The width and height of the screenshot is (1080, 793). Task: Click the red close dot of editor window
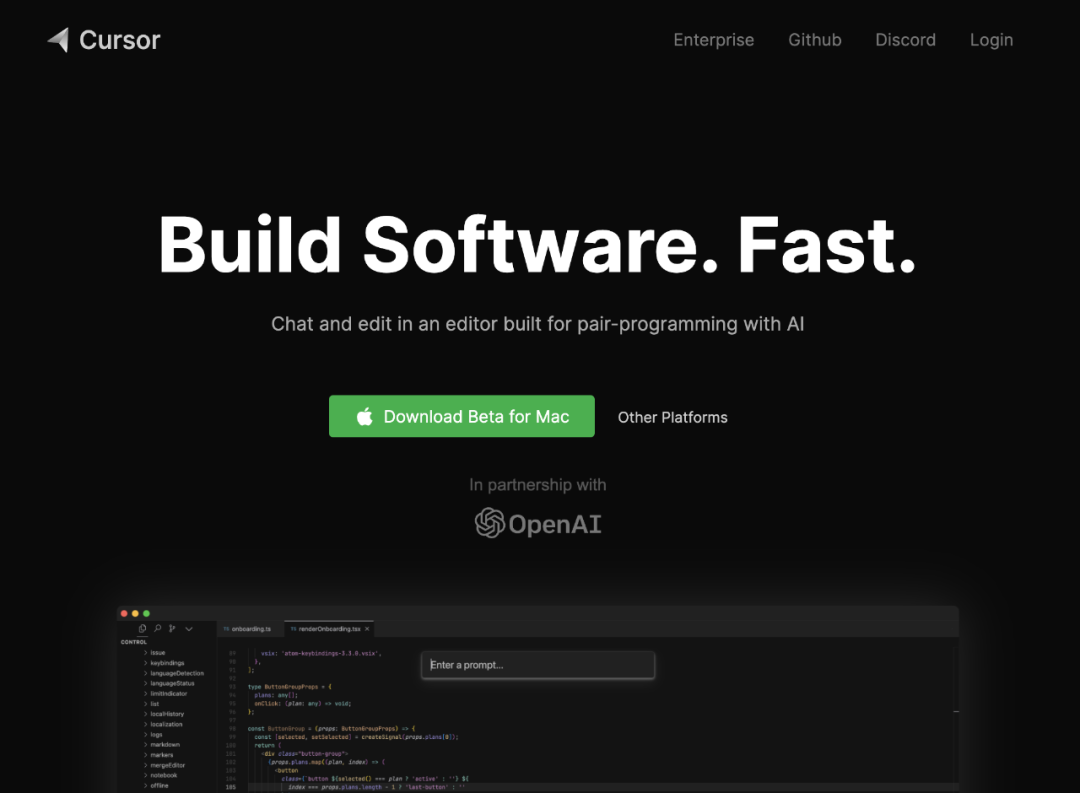click(124, 613)
